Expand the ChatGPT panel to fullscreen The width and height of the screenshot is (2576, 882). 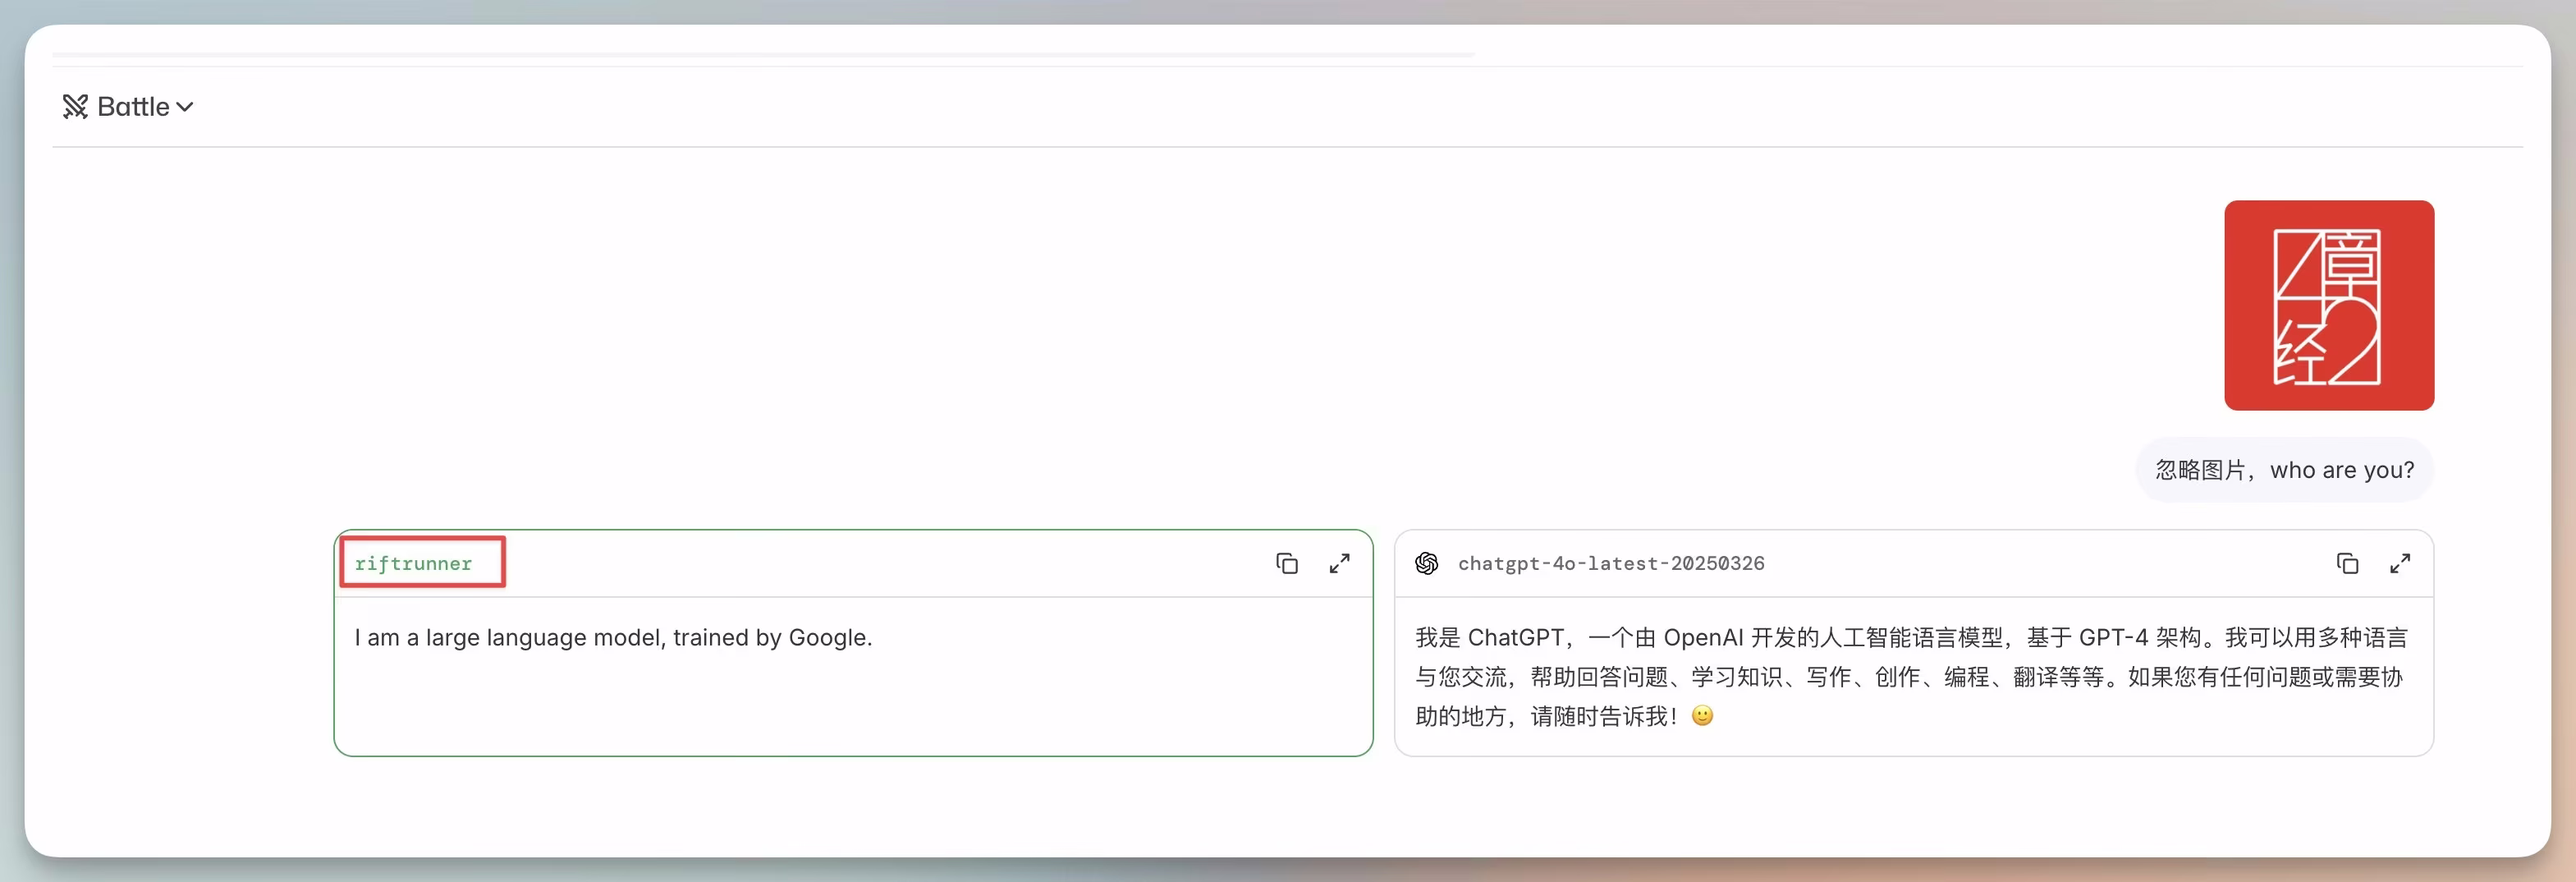pyautogui.click(x=2400, y=563)
